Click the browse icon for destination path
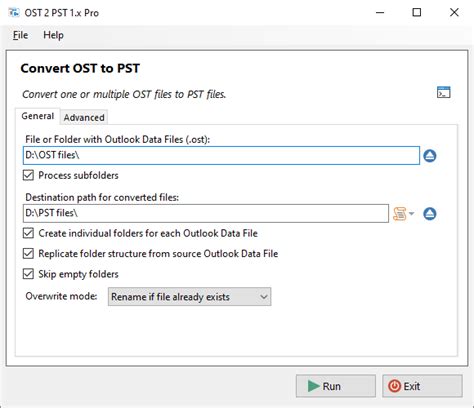Image resolution: width=474 pixels, height=408 pixels. click(430, 214)
